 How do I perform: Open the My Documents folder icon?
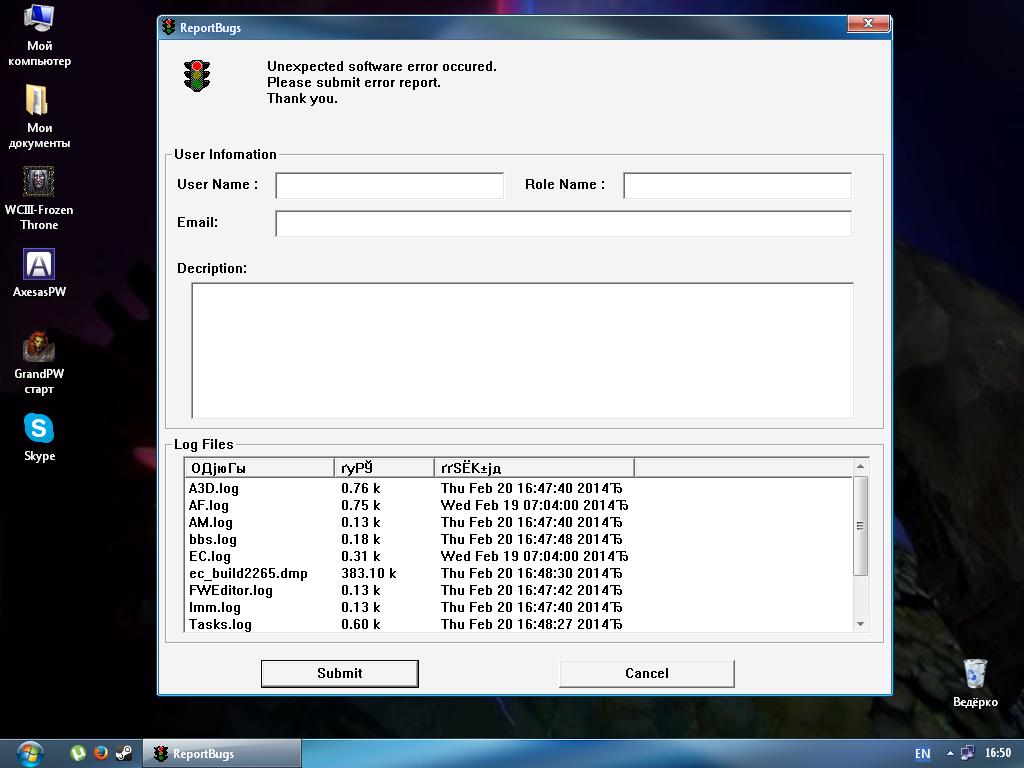click(x=39, y=116)
